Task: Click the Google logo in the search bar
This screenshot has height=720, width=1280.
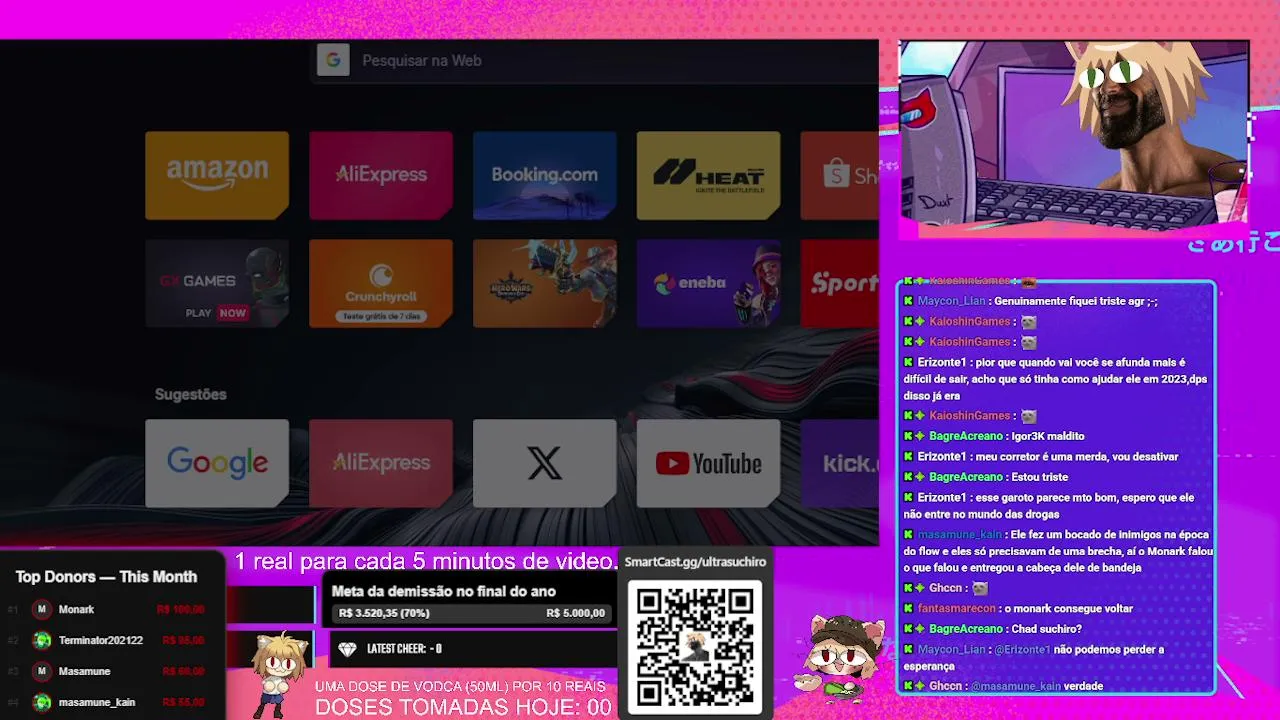Action: tap(333, 60)
